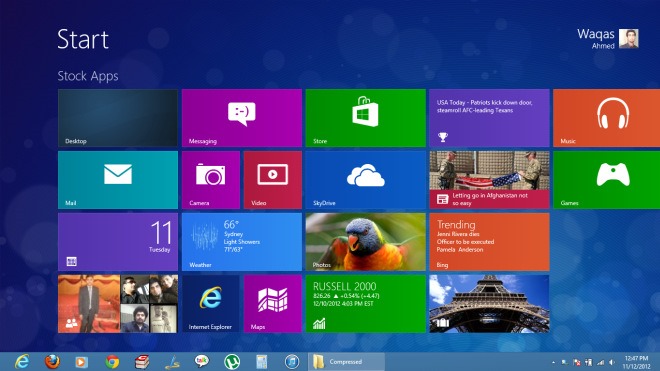The width and height of the screenshot is (660, 371).
Task: Launch the Internet Explorer tile
Action: tap(211, 304)
